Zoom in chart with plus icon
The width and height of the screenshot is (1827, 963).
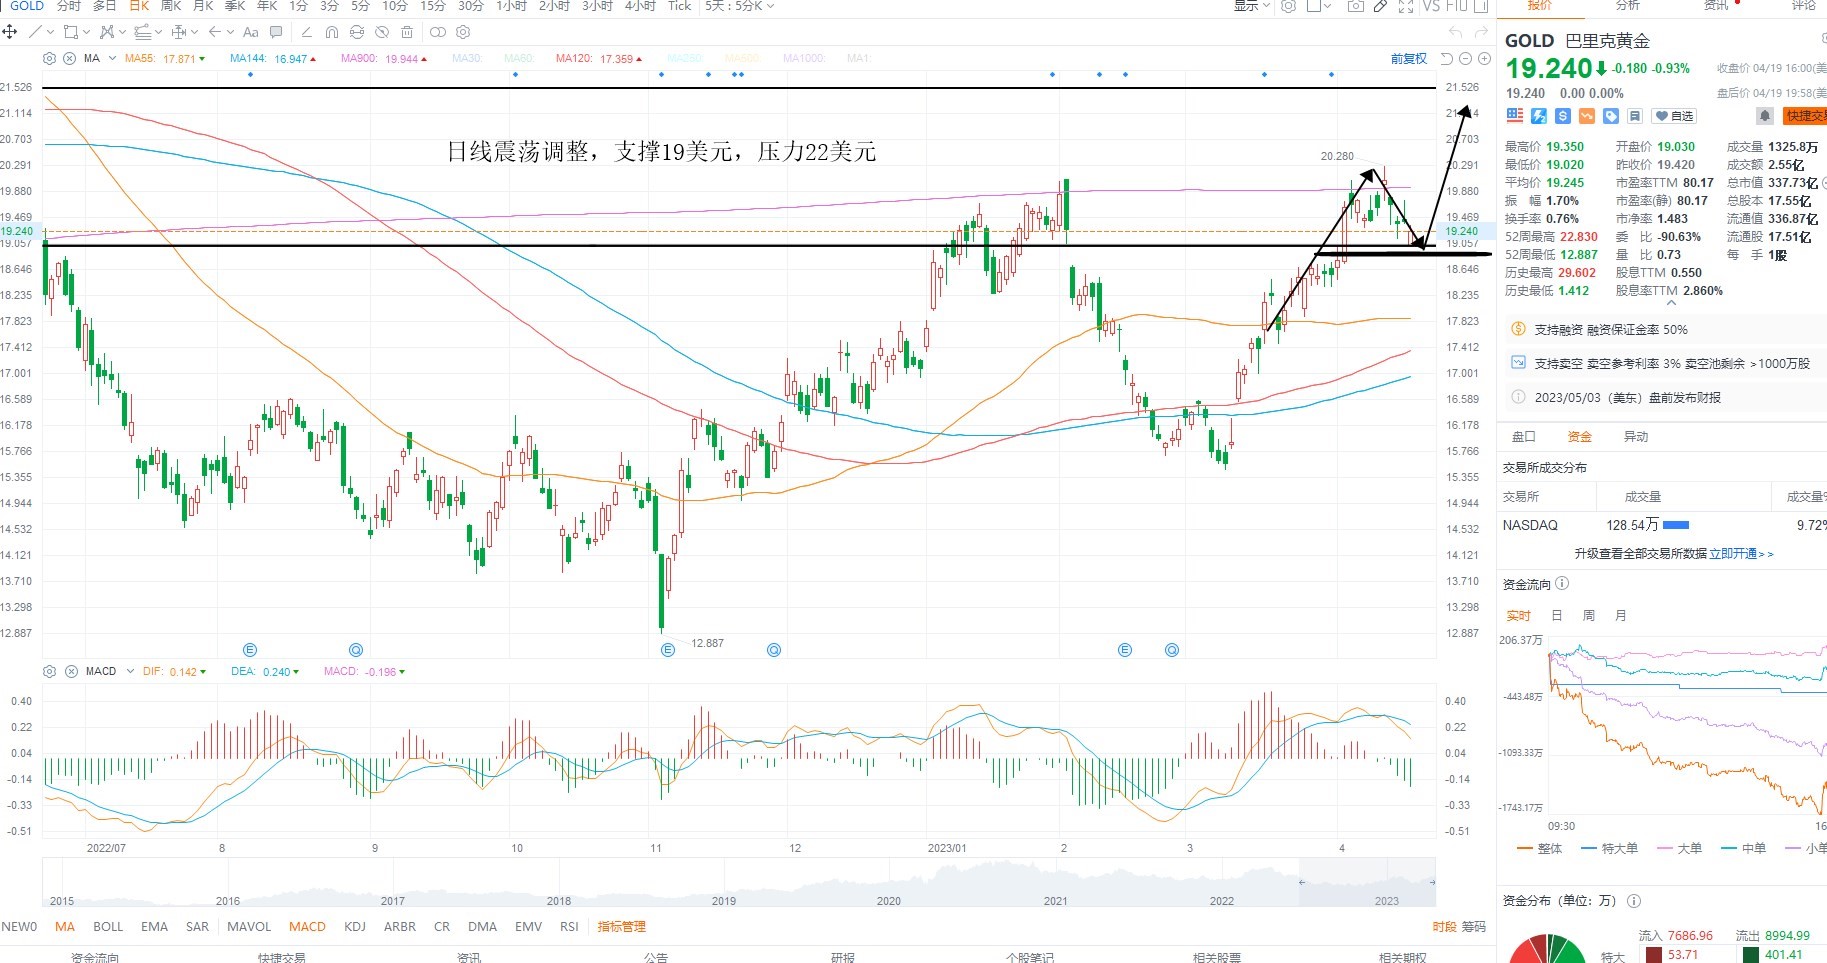click(x=1485, y=59)
